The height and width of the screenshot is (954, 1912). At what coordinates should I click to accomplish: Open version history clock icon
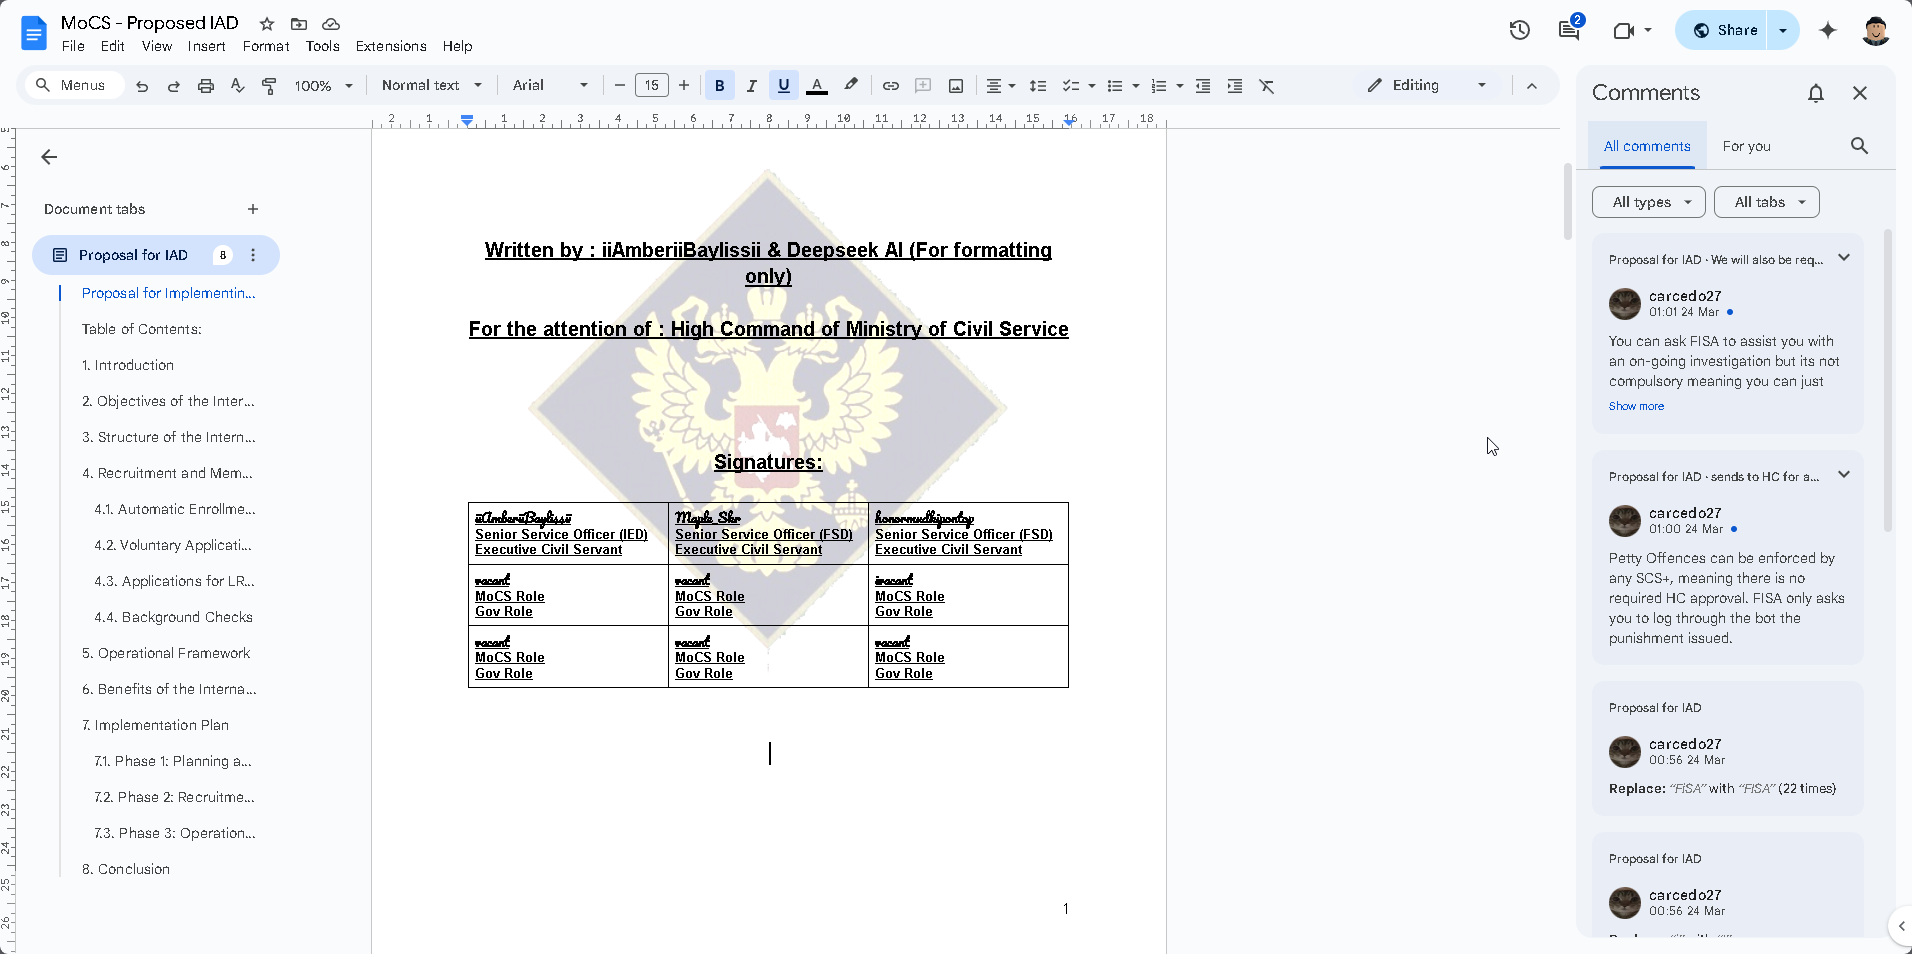point(1520,30)
